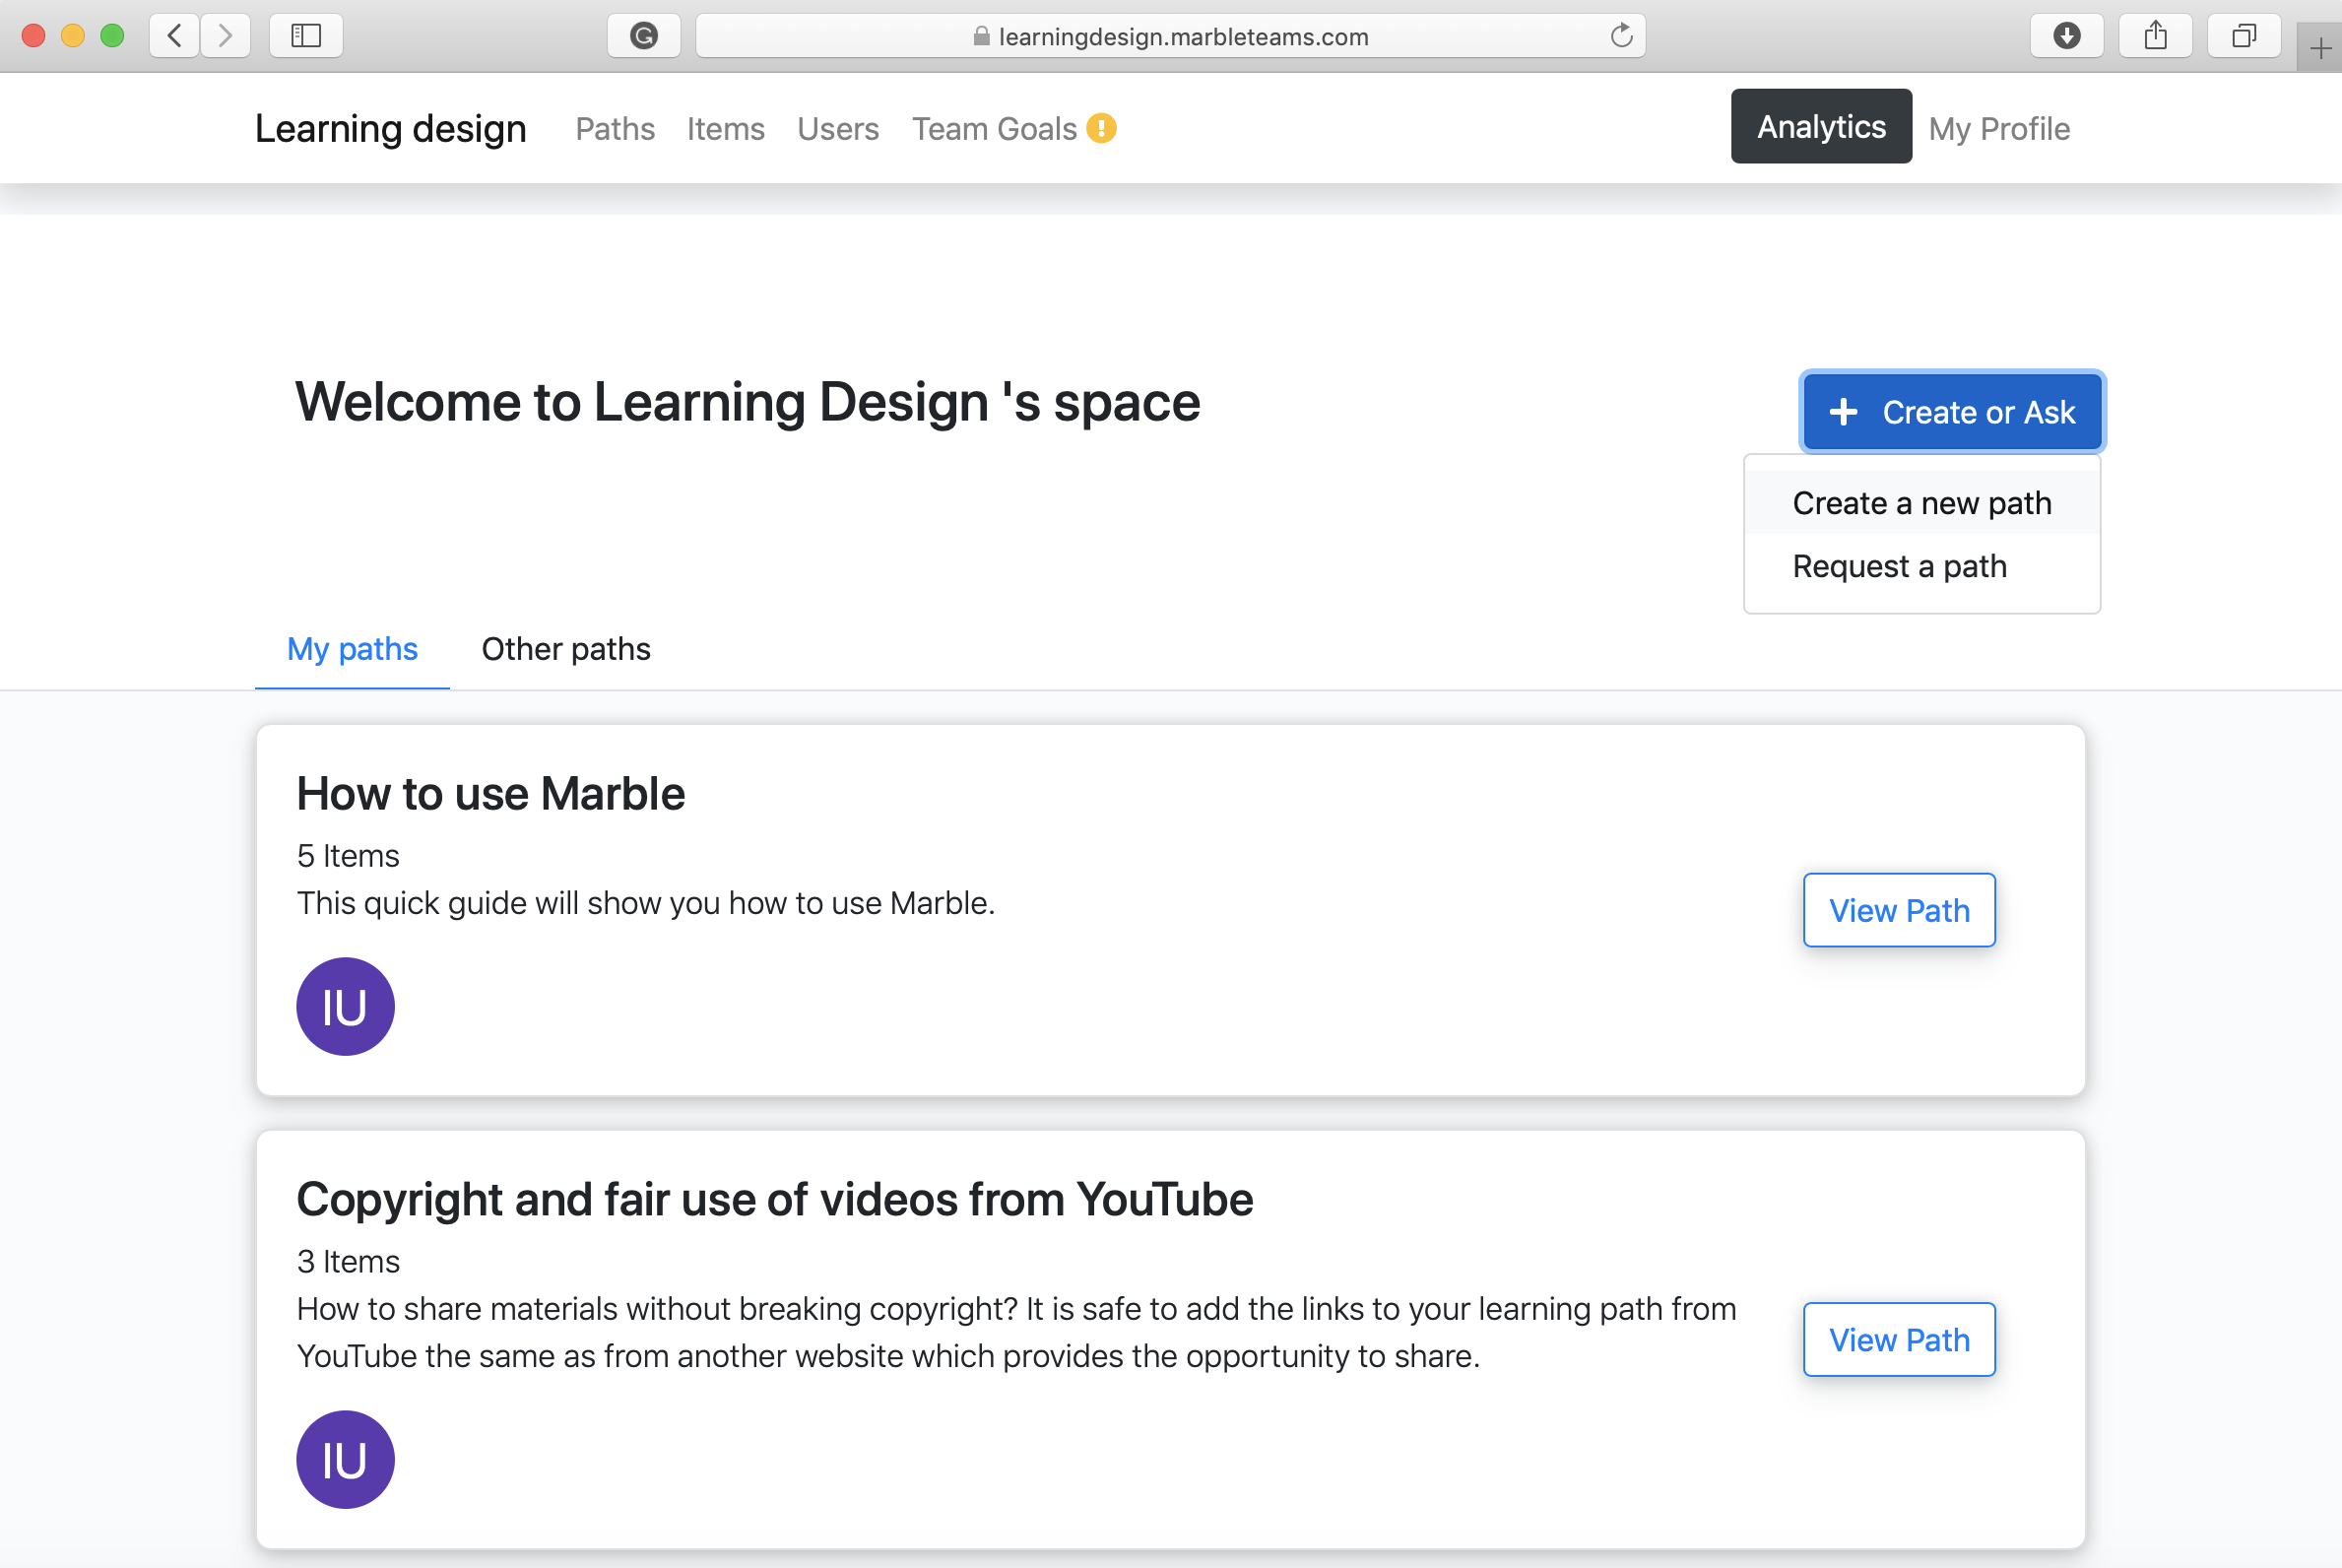Select Request a path option

[x=1899, y=566]
